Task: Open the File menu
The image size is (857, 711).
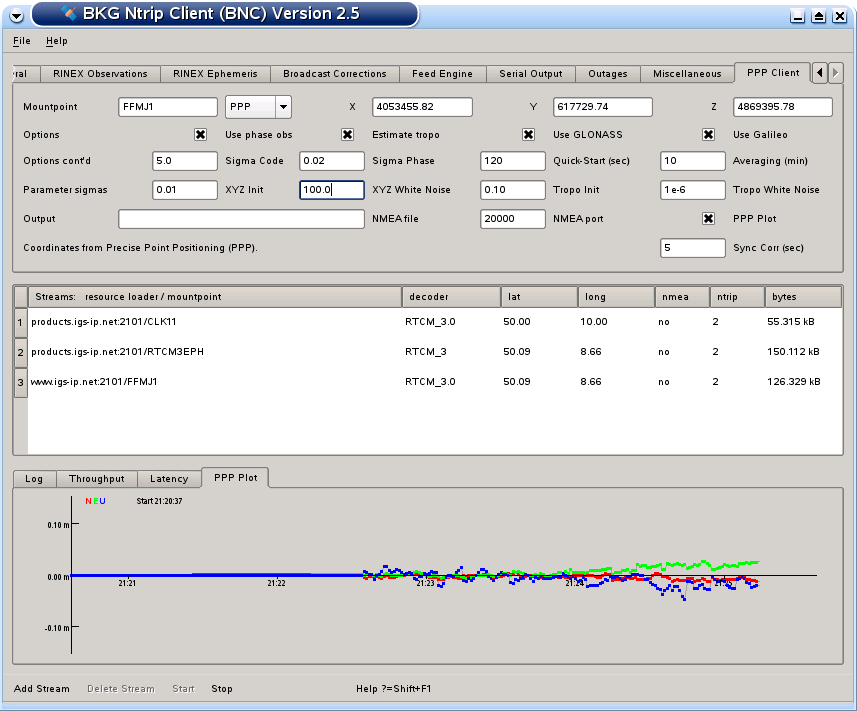Action: click(22, 41)
